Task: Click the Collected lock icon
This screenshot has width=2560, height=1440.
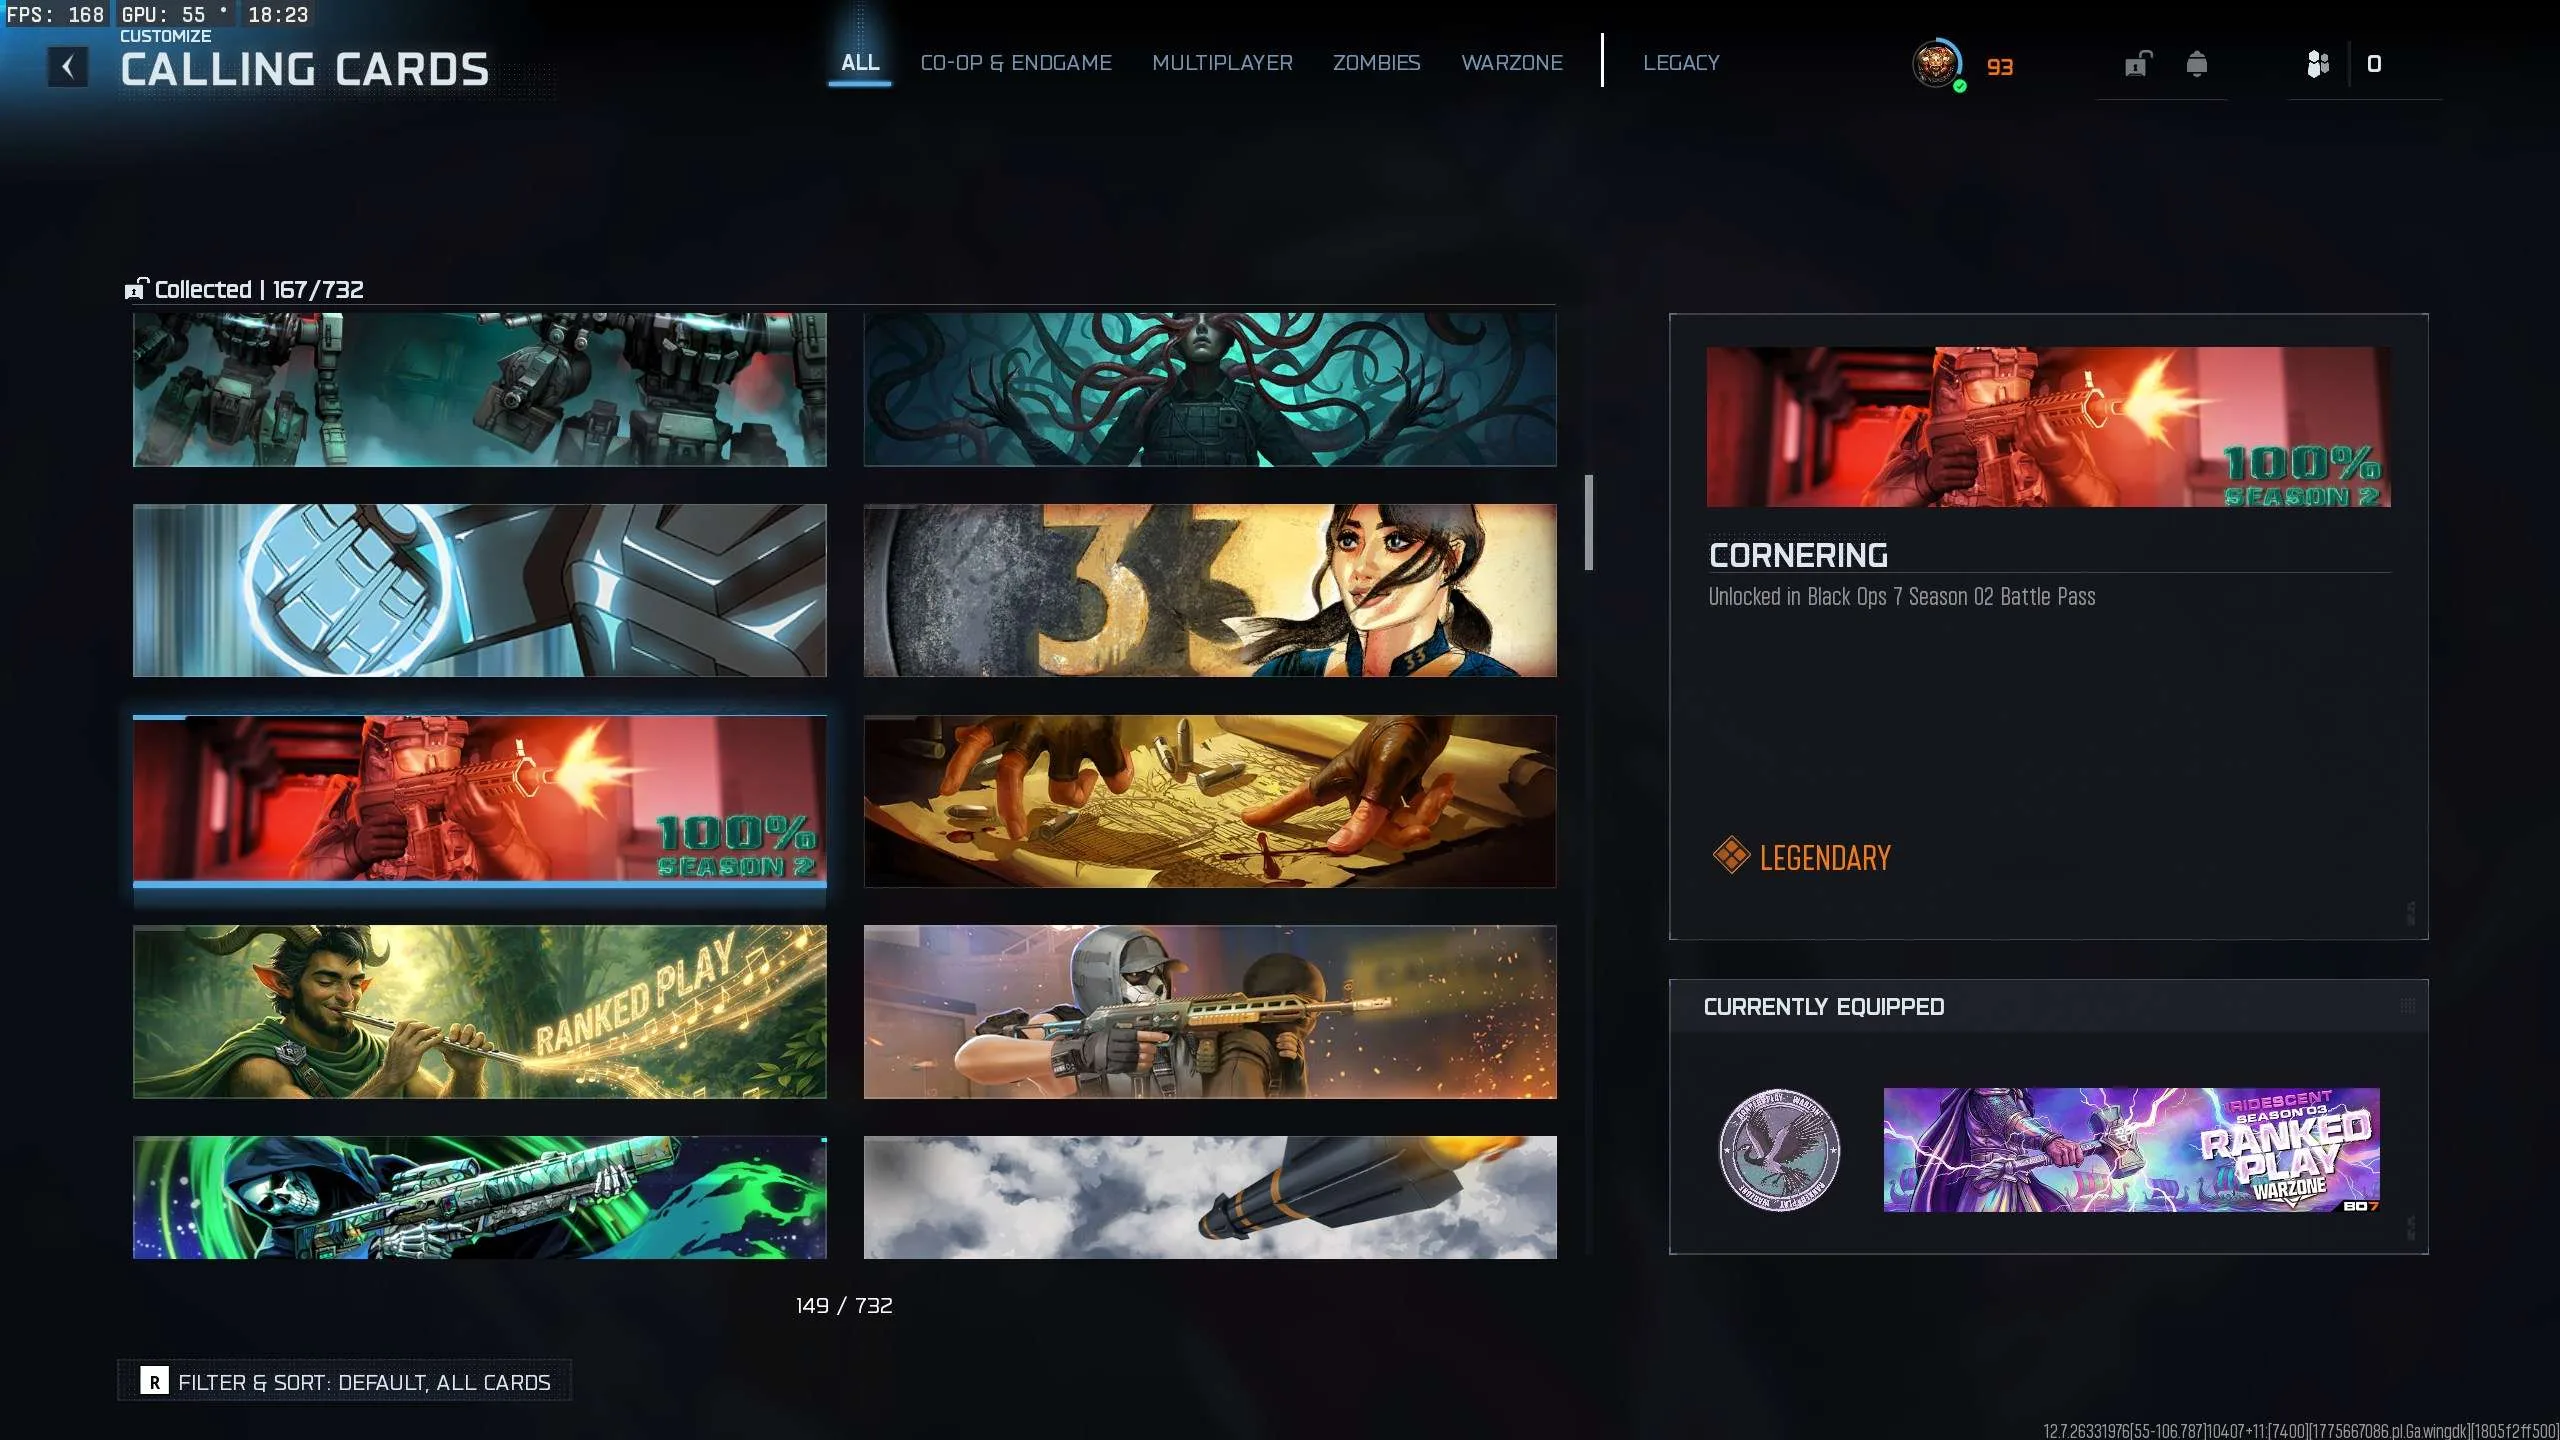Action: tap(136, 289)
